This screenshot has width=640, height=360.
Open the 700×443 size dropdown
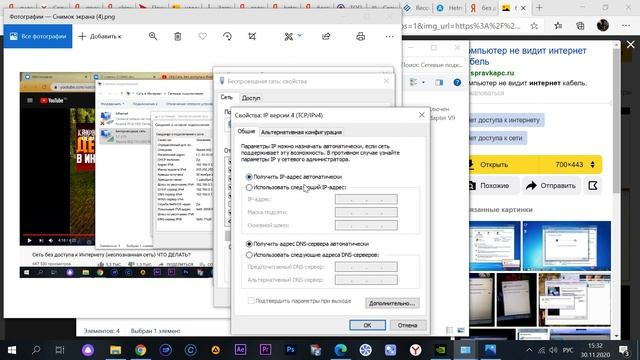point(574,165)
